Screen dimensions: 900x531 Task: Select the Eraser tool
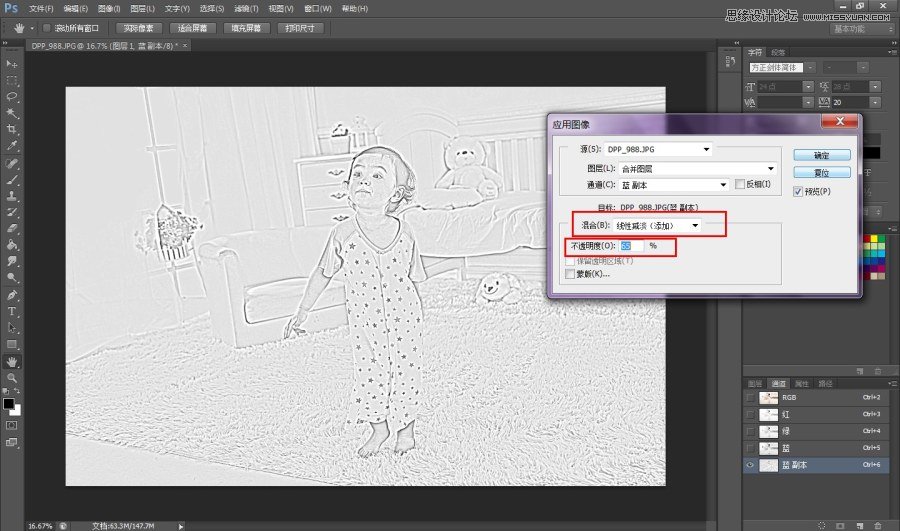click(11, 228)
